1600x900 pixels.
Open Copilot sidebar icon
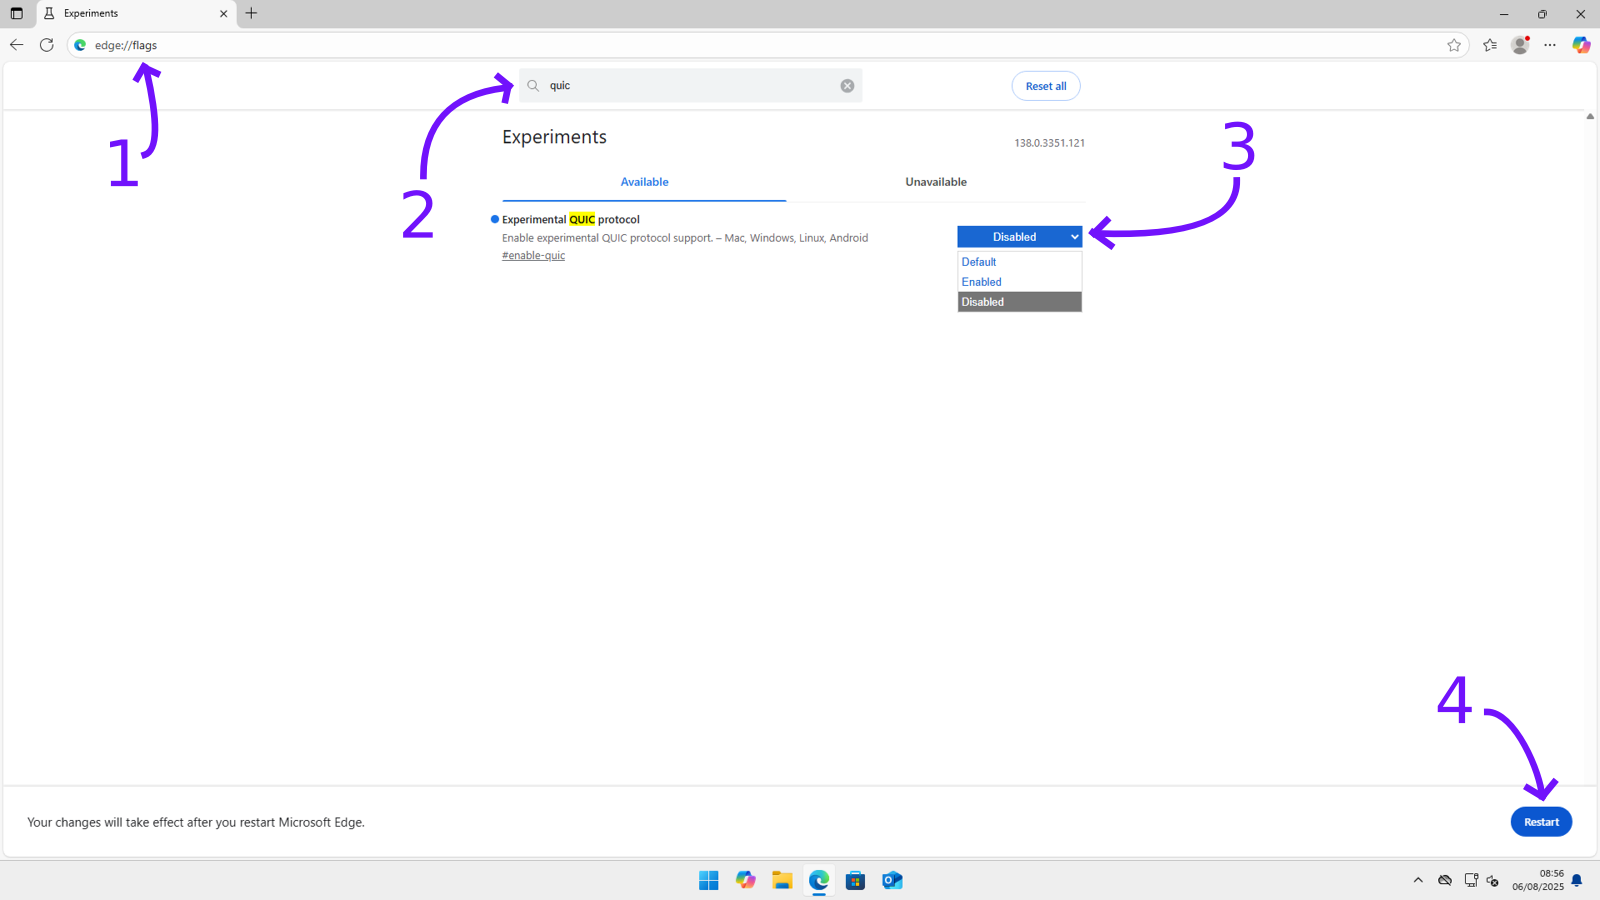point(1581,45)
